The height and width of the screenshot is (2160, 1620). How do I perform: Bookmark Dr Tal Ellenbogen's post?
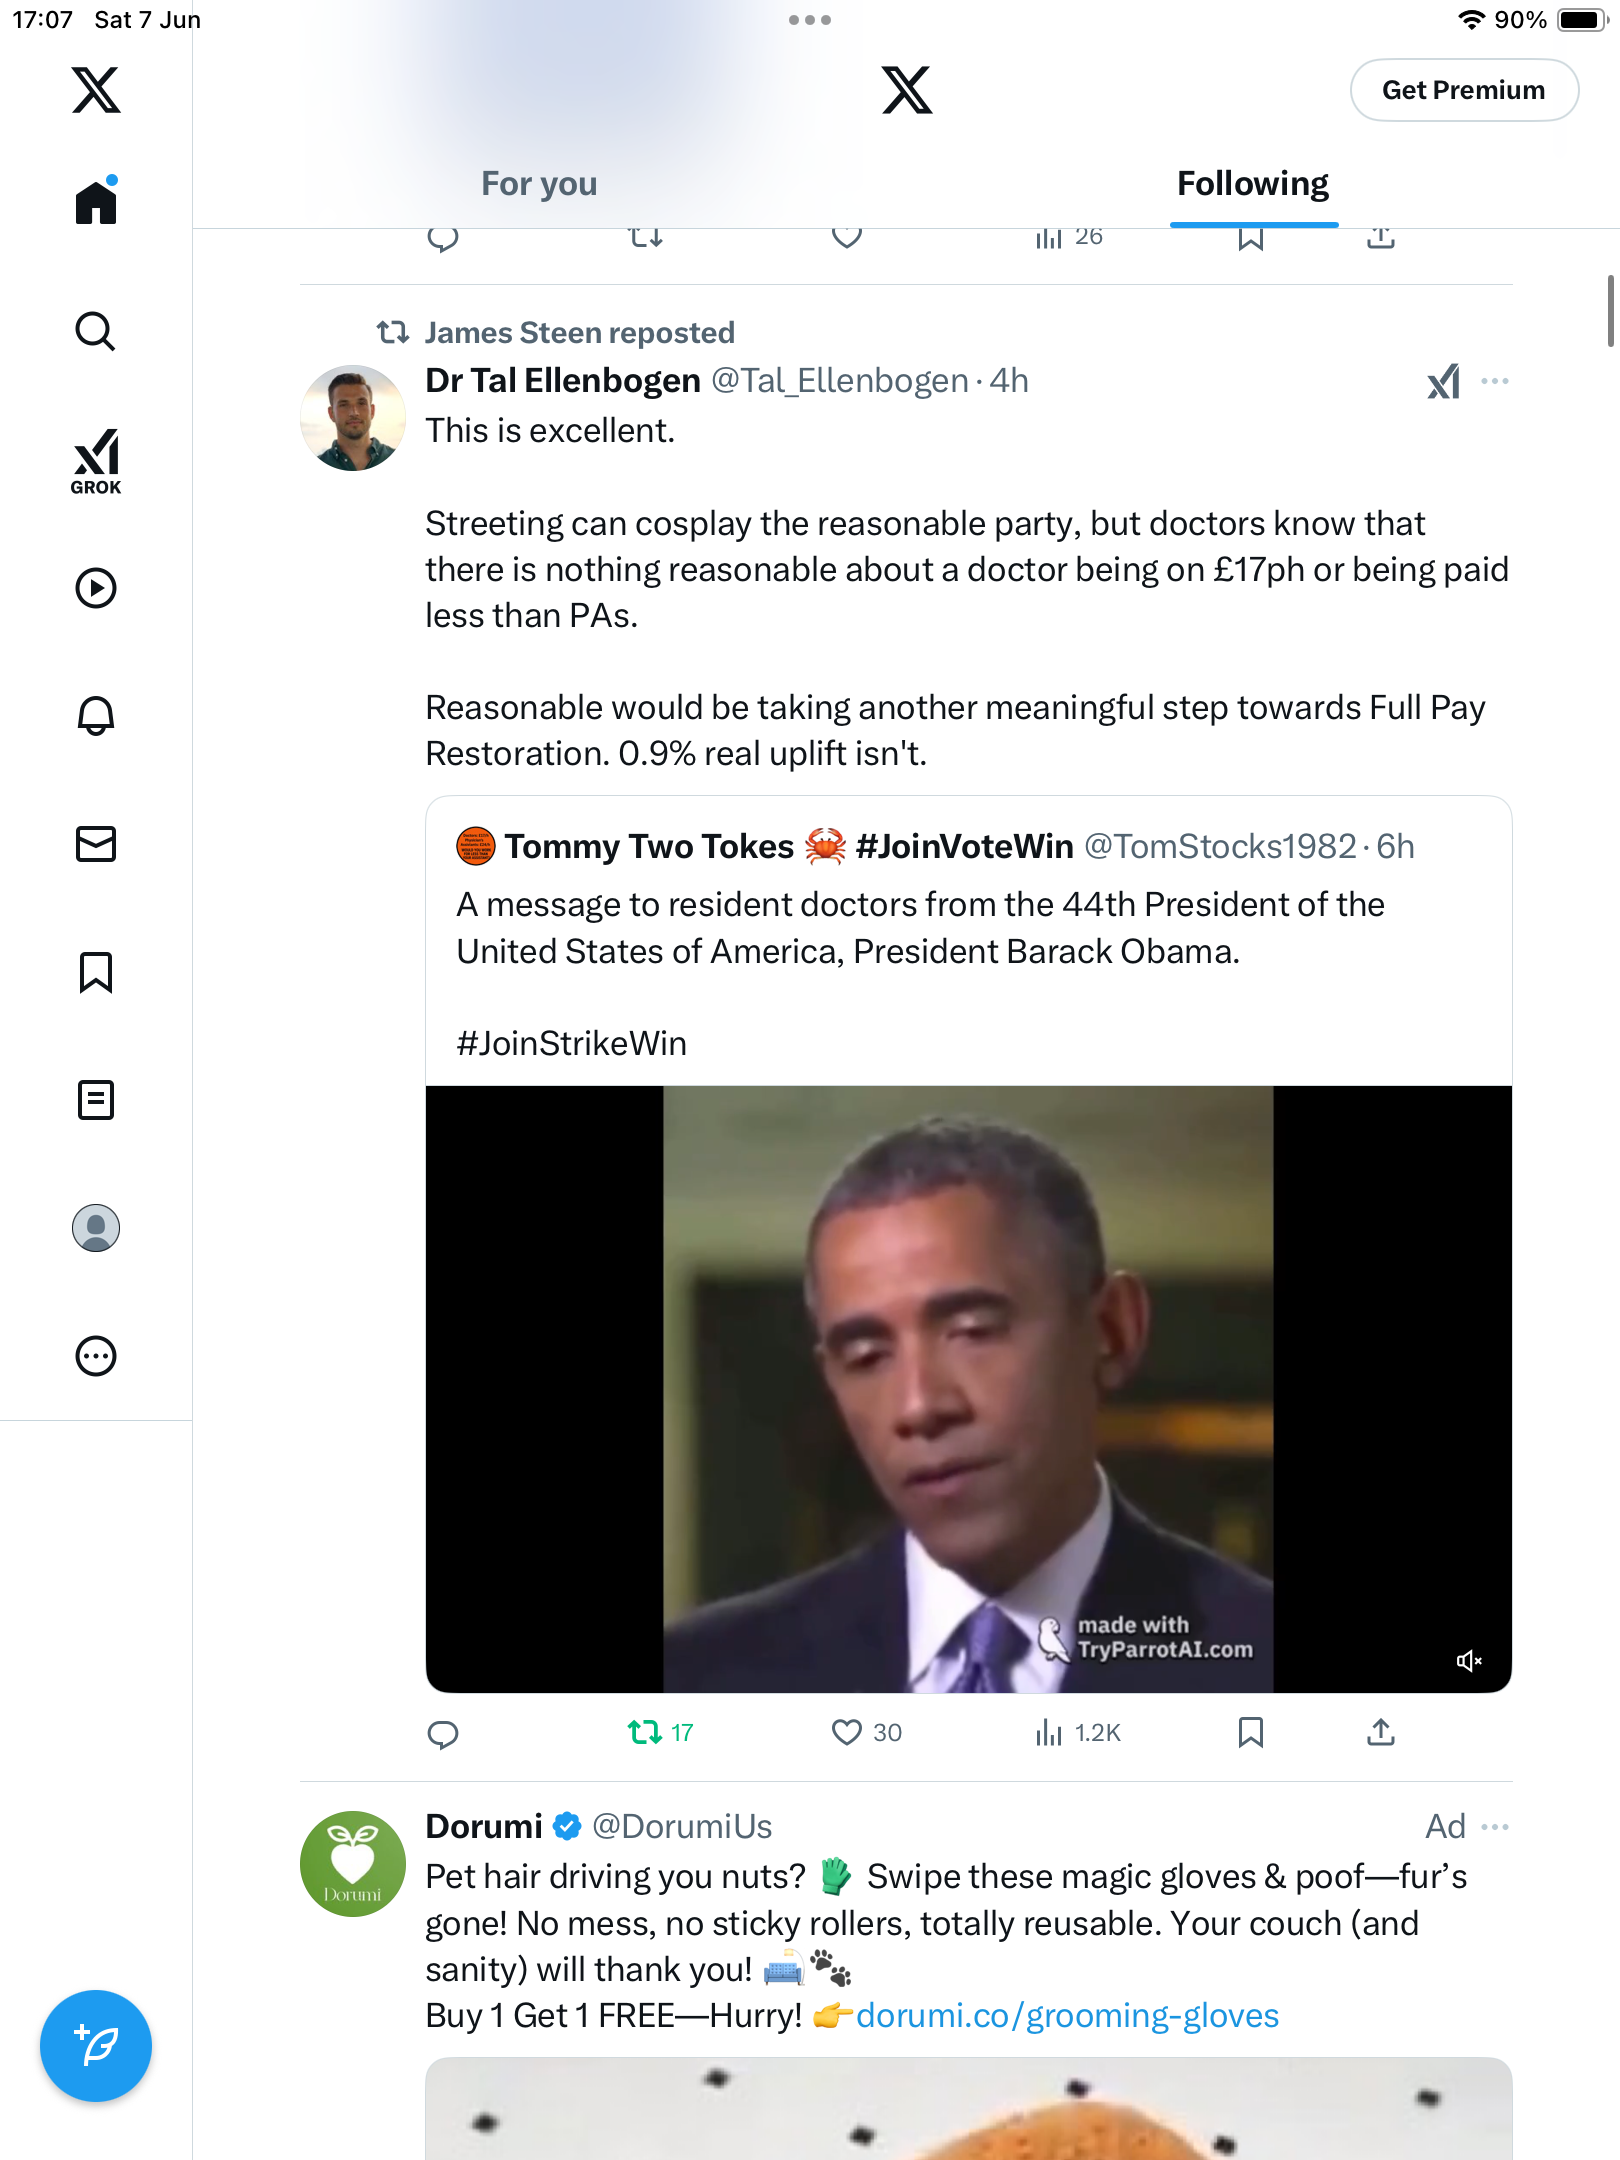[1251, 1732]
